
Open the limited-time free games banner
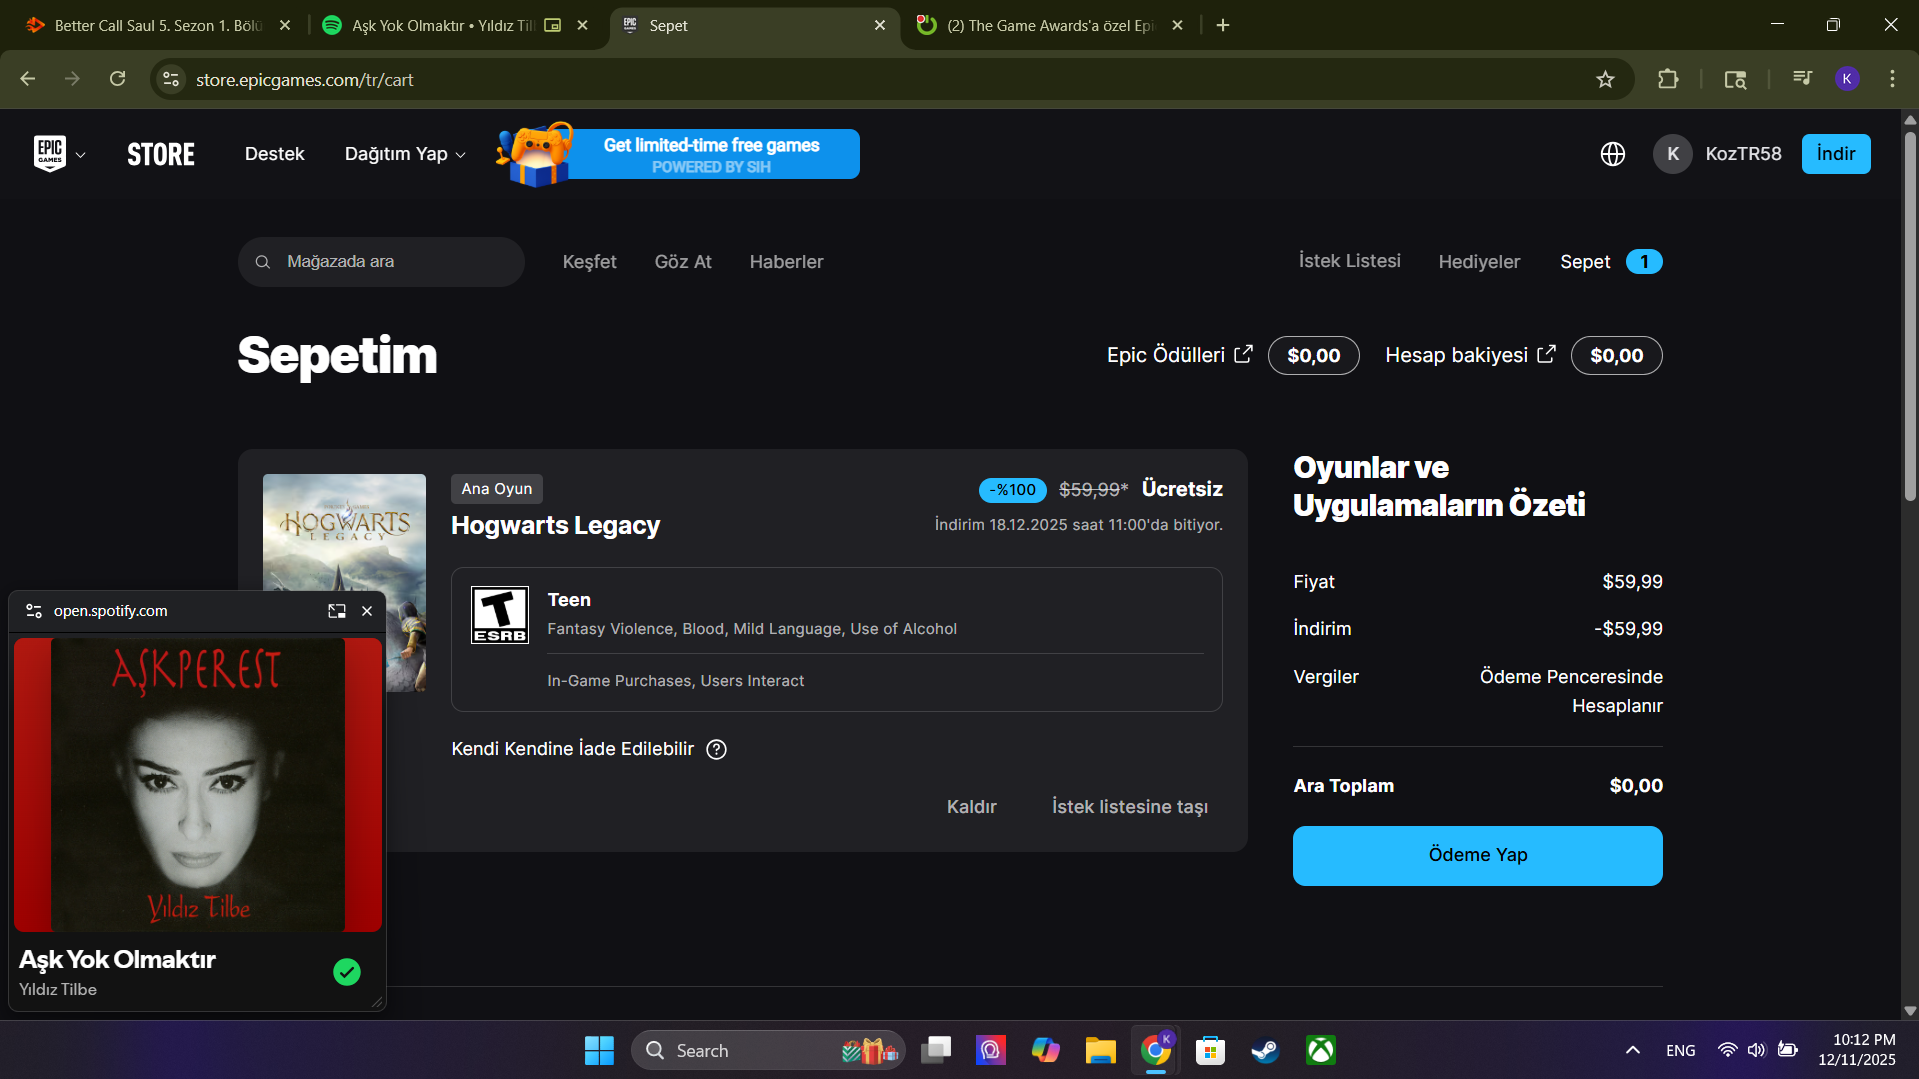[x=678, y=154]
